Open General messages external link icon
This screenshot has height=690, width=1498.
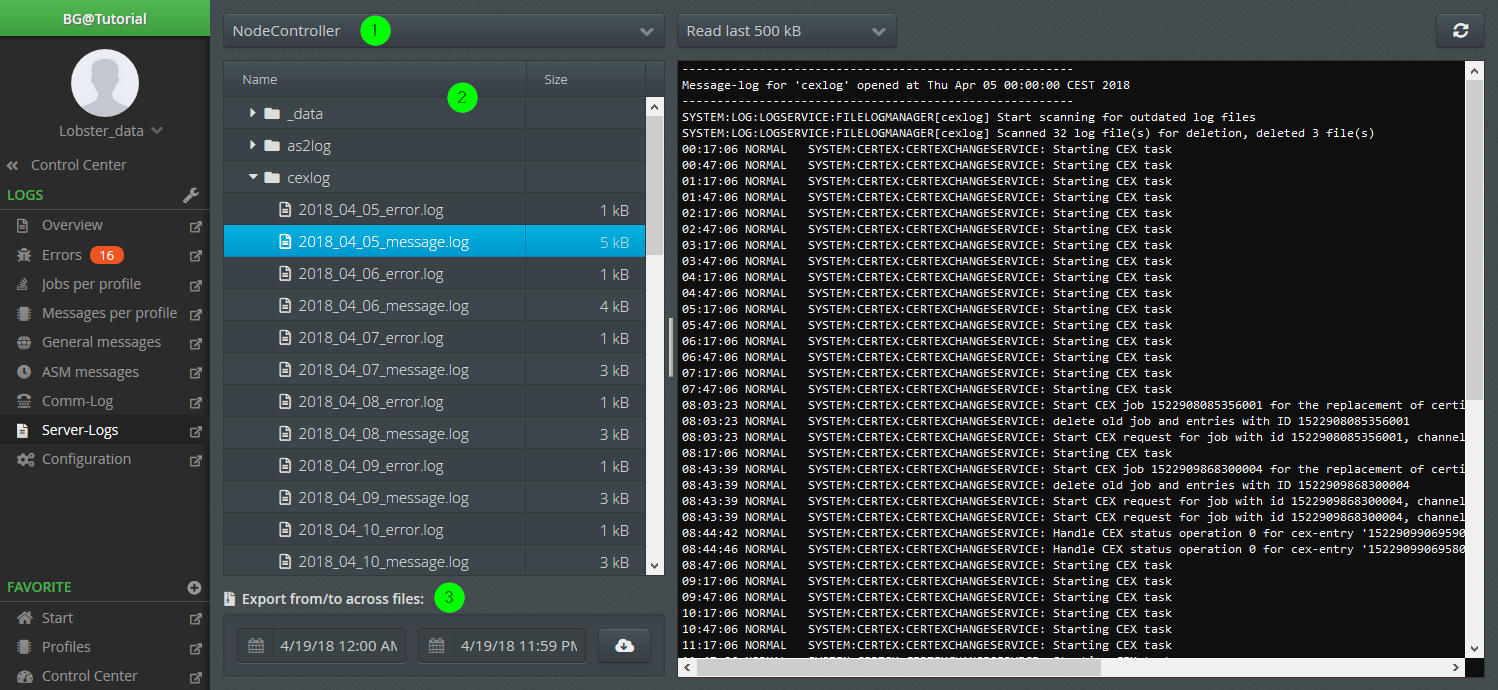click(x=195, y=343)
